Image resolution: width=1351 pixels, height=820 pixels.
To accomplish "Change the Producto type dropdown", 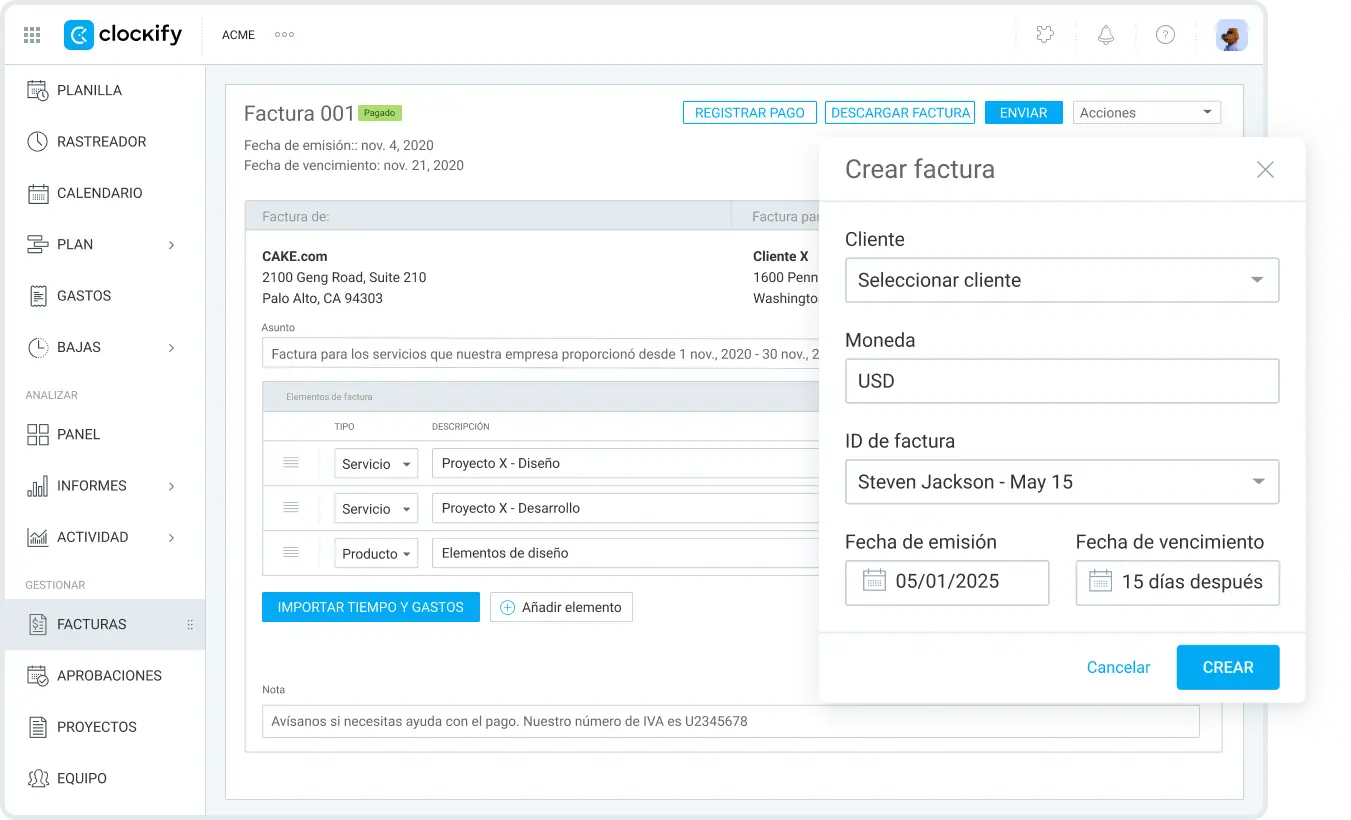I will pyautogui.click(x=376, y=553).
